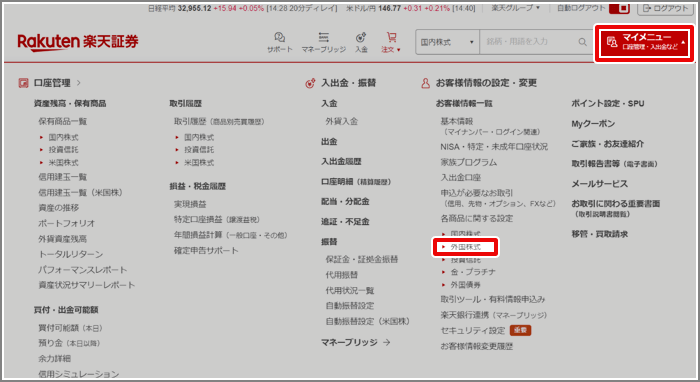Image resolution: width=700 pixels, height=382 pixels.
Task: Open 国内株式 under 取引履歴
Action: (199, 137)
